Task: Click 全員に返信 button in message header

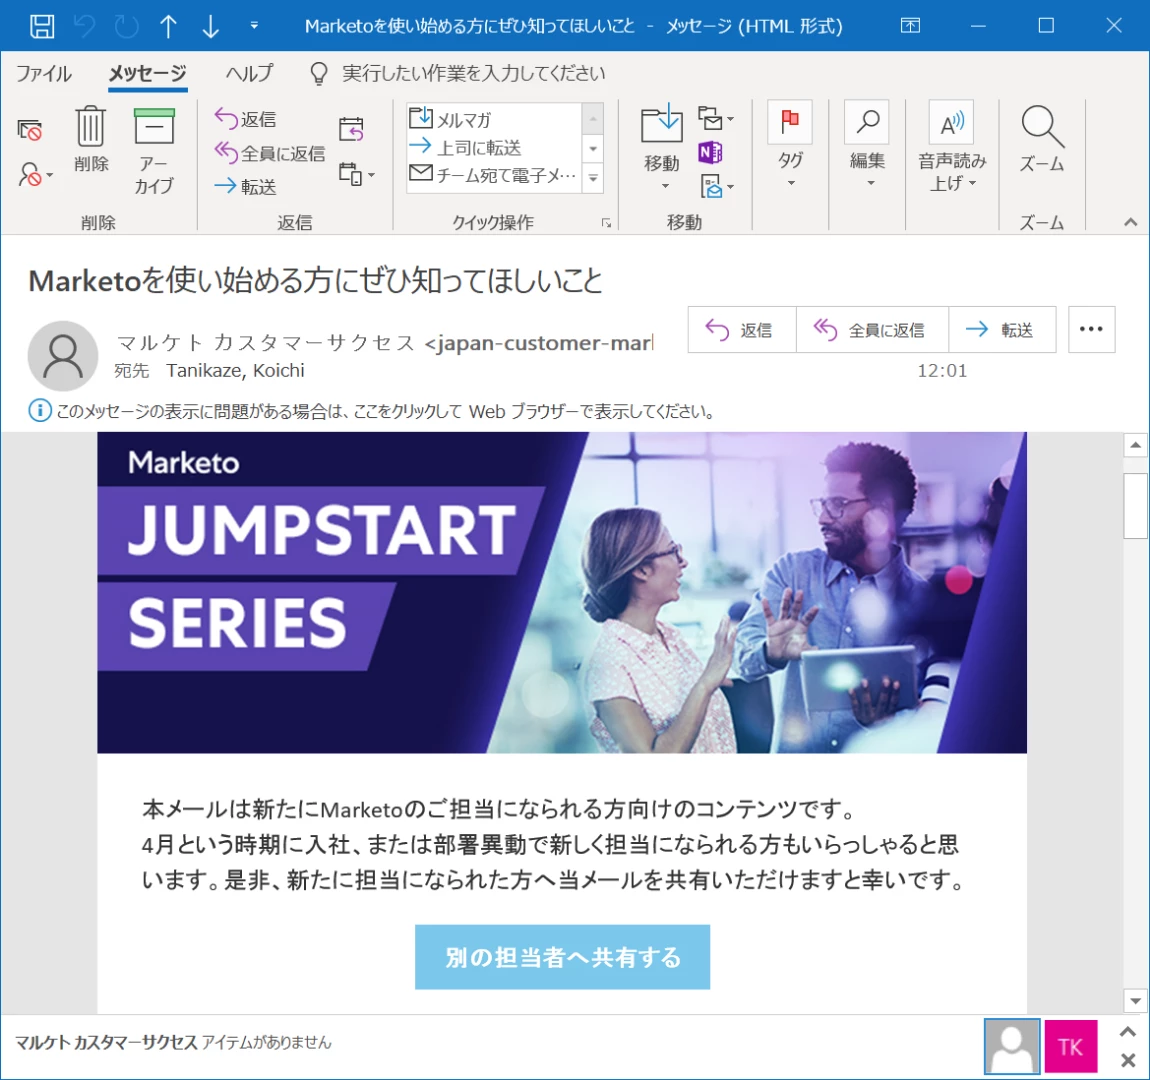Action: point(871,330)
